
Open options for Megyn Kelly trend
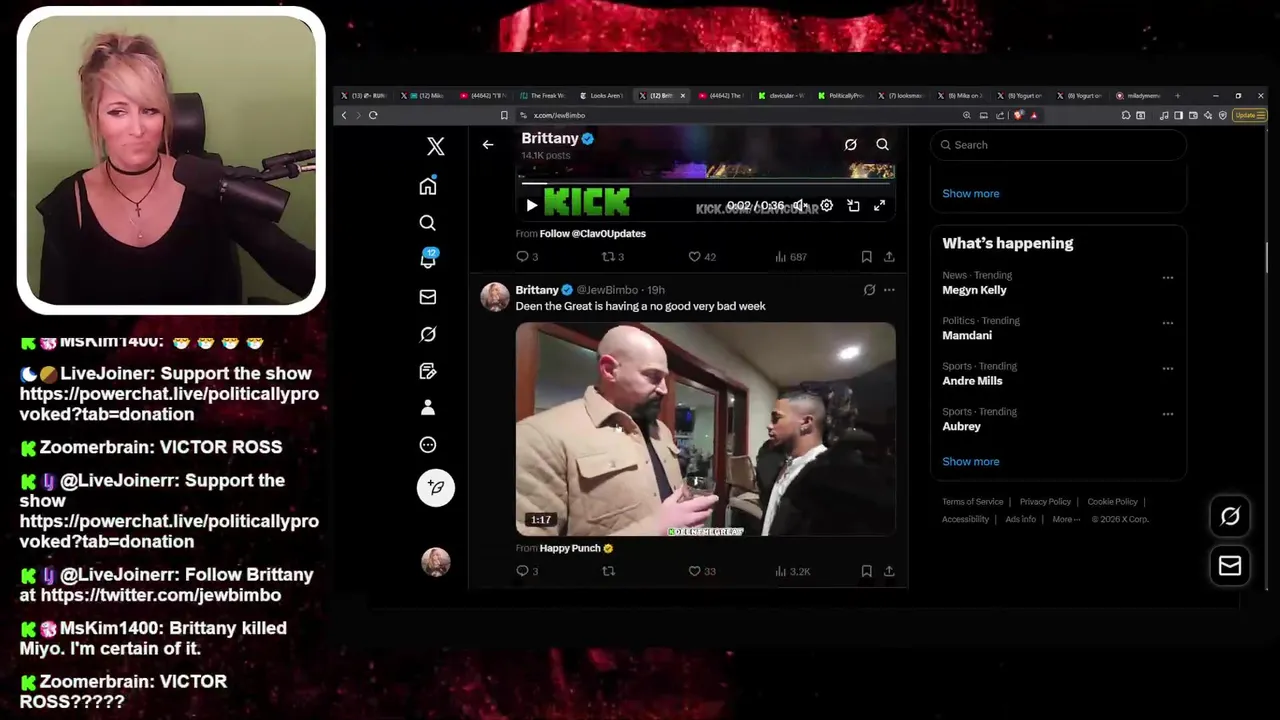coord(1167,278)
